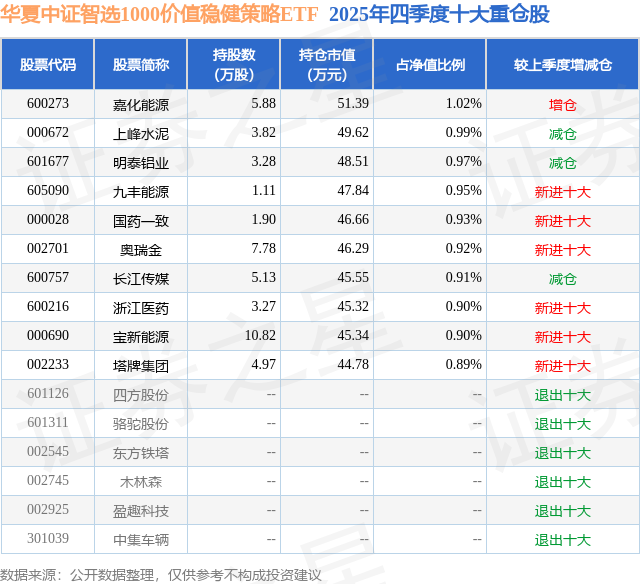Click the 占净值比例 column header

click(430, 64)
